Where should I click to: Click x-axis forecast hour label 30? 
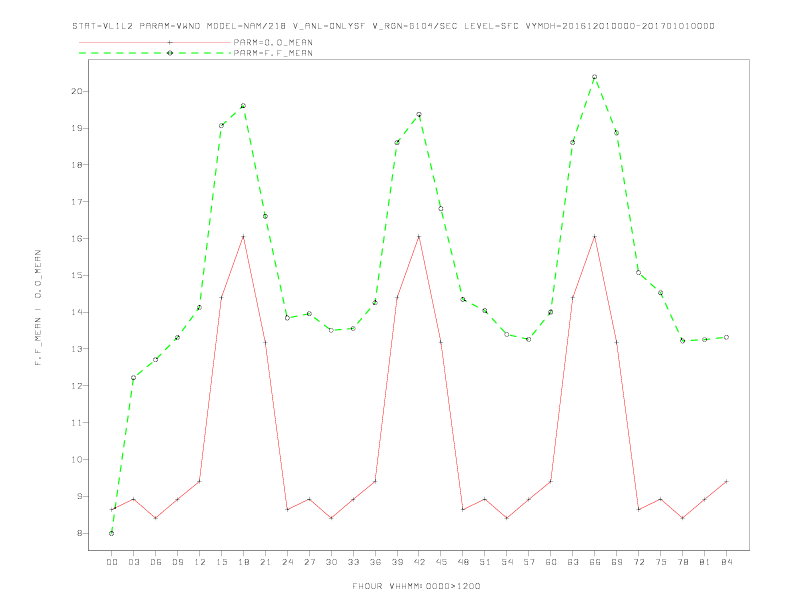331,562
